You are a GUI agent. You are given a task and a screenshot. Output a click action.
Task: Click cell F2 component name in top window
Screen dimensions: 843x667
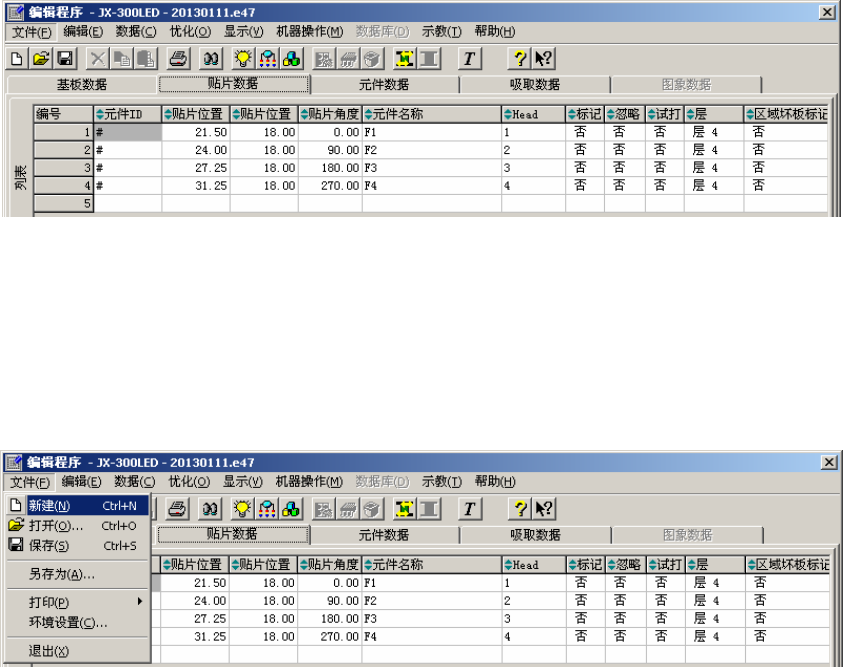[432, 150]
